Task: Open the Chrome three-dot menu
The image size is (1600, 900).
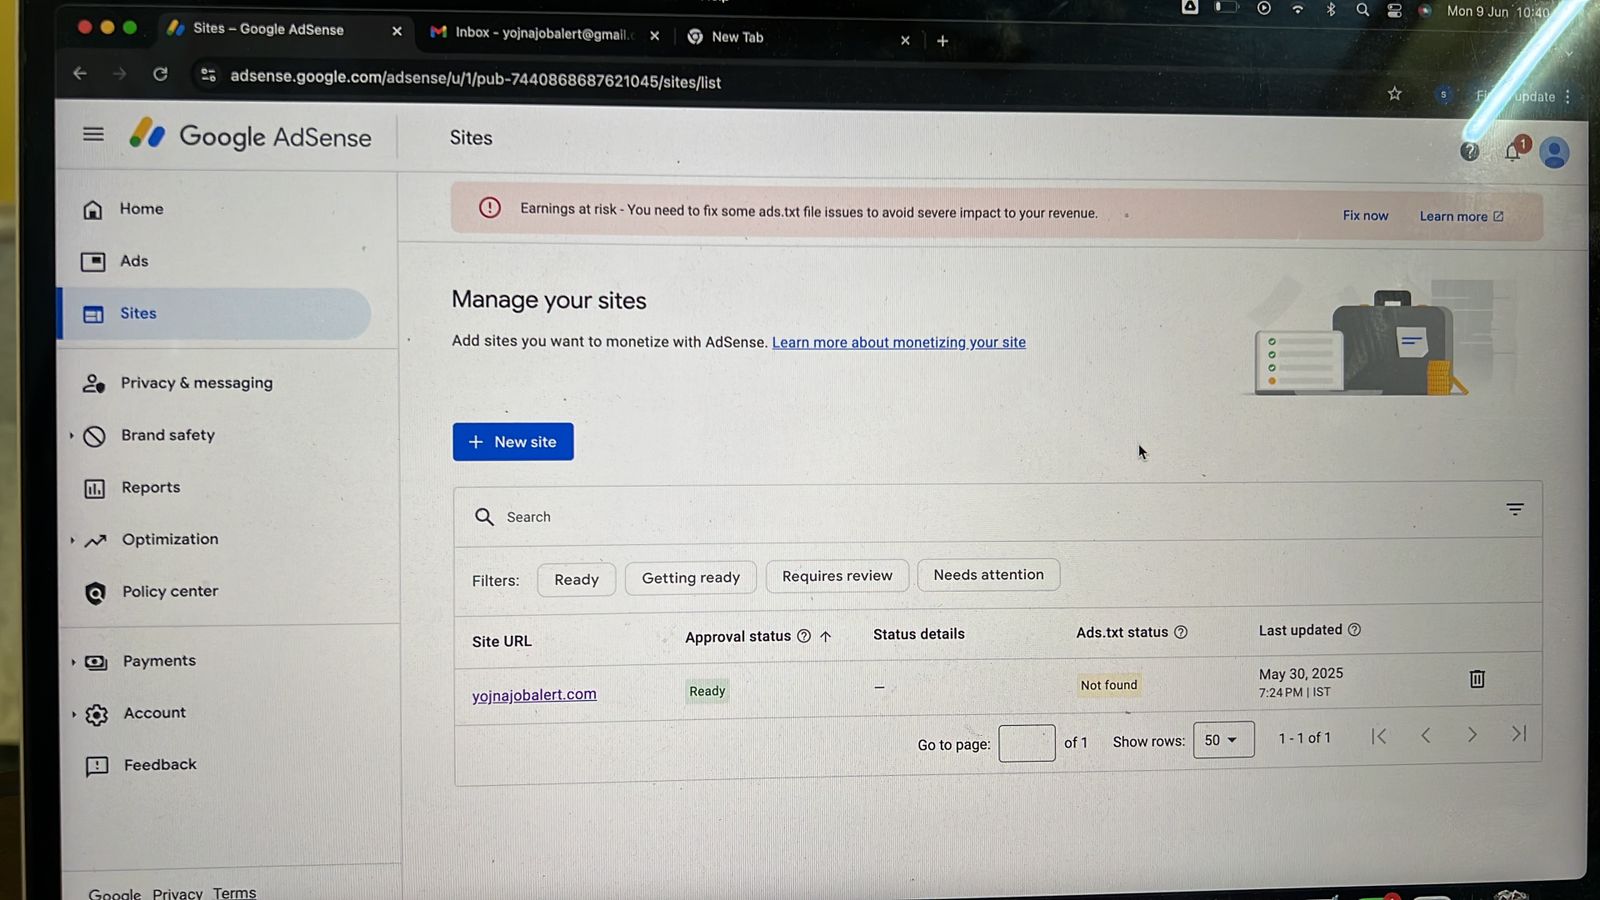Action: tap(1568, 97)
